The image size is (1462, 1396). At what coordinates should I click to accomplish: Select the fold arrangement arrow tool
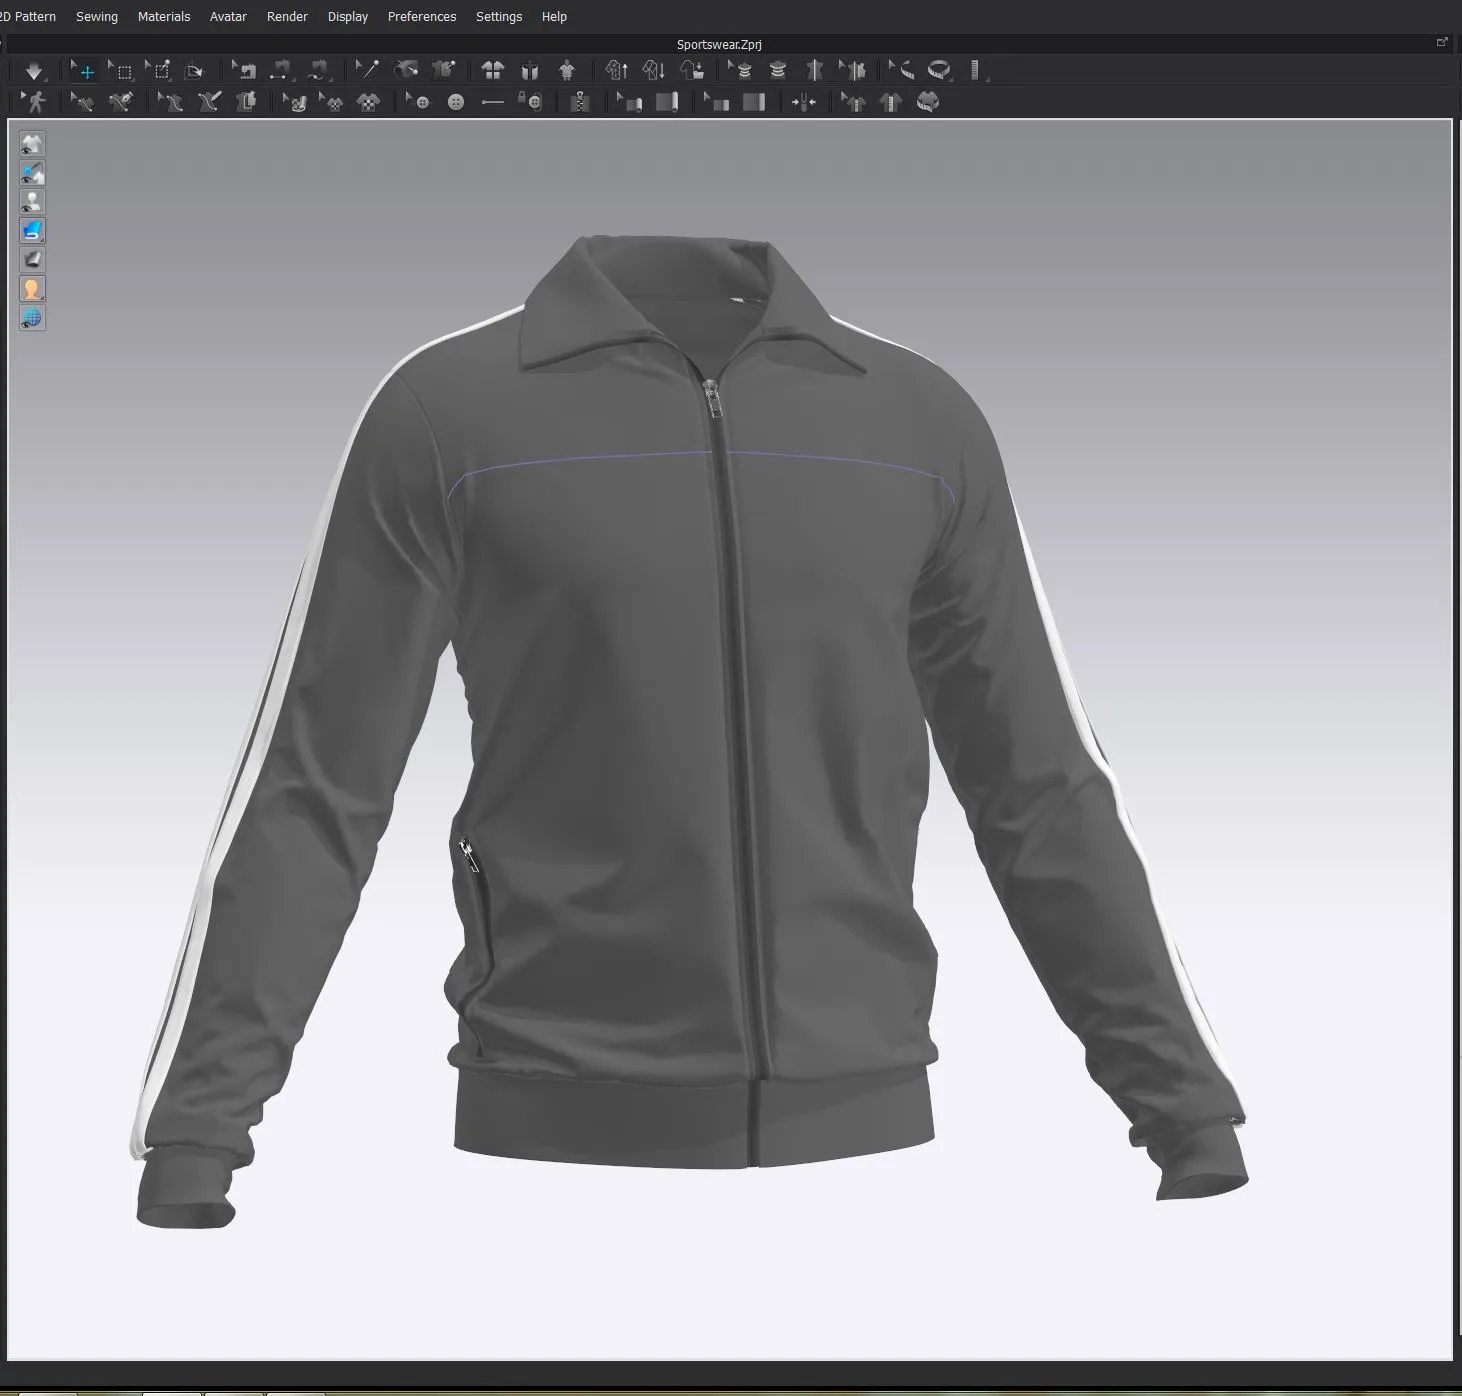click(x=195, y=70)
